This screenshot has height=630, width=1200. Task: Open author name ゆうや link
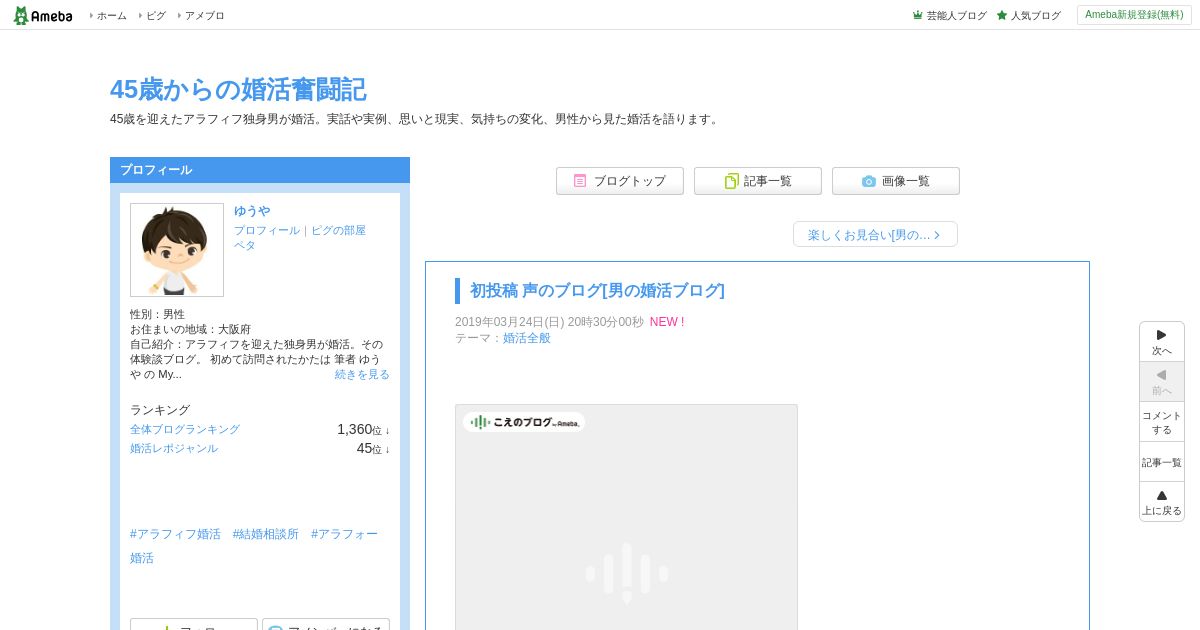tap(252, 211)
